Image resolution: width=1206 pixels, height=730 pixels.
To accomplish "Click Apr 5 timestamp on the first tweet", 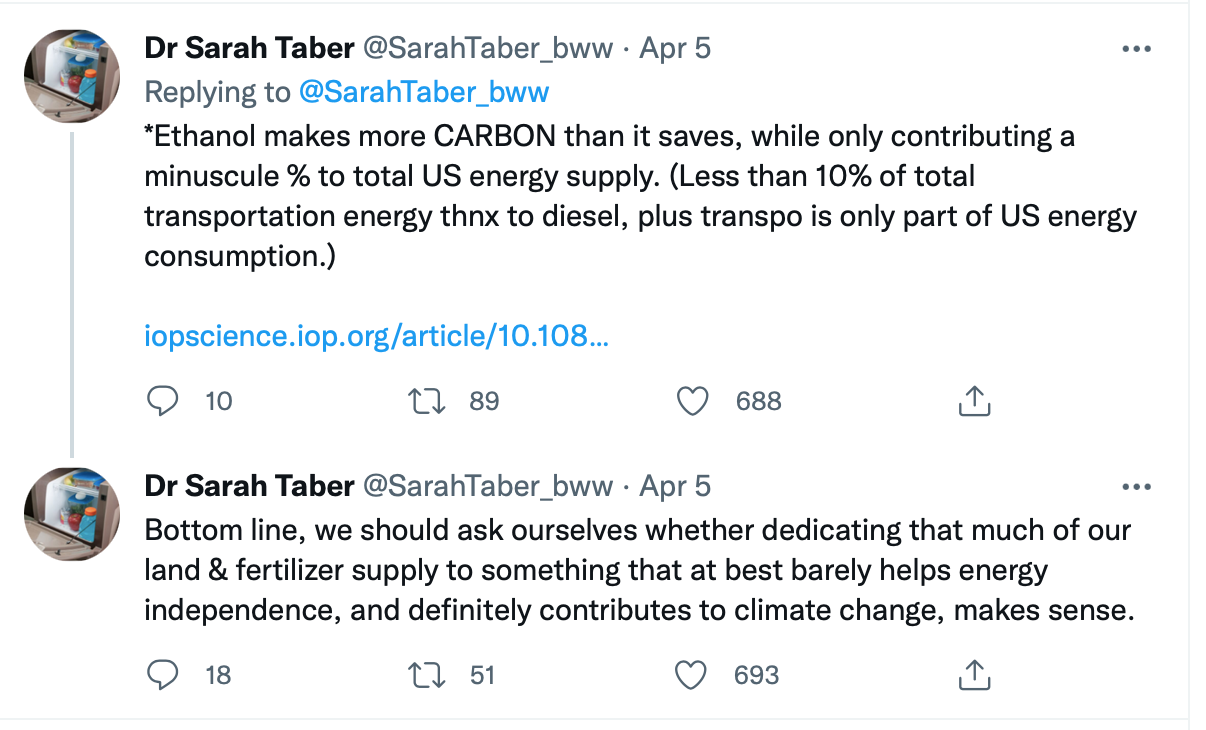I will (675, 48).
